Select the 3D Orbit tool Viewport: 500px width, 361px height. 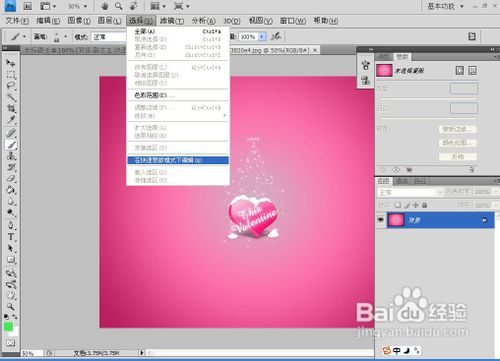[11, 284]
